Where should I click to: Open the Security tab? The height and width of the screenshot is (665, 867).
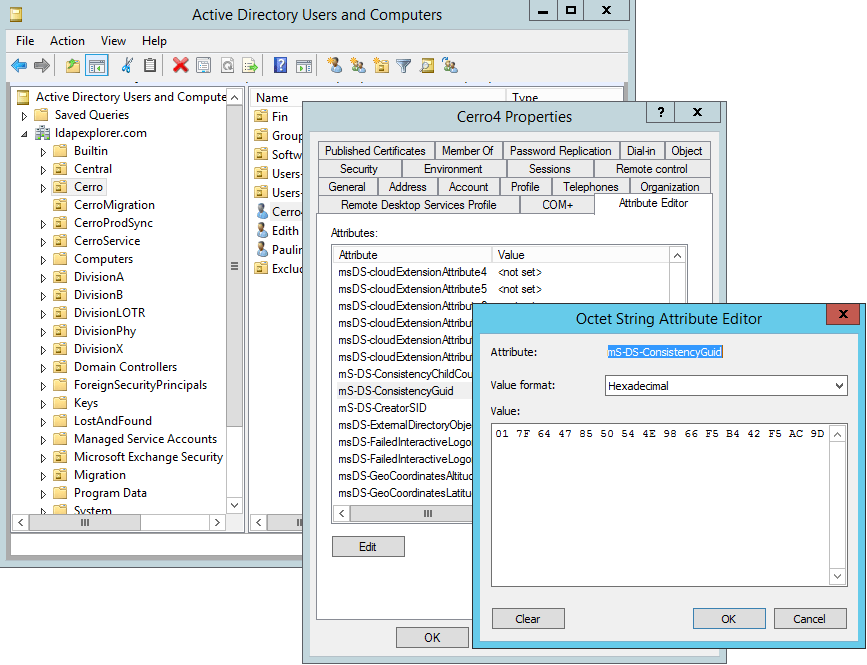358,168
